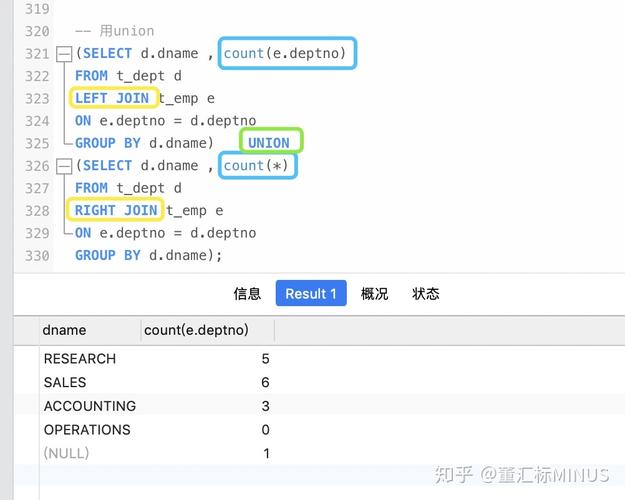Image resolution: width=625 pixels, height=500 pixels.
Task: Collapse the code fold at line 321
Action: tap(64, 54)
